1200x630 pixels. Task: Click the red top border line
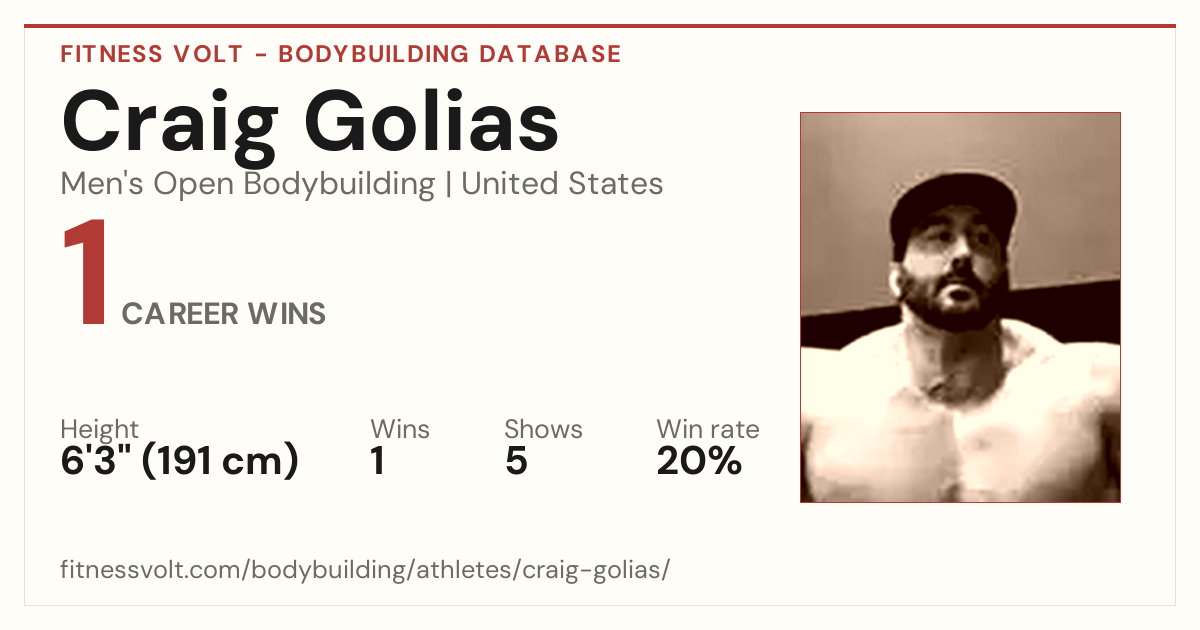click(600, 26)
